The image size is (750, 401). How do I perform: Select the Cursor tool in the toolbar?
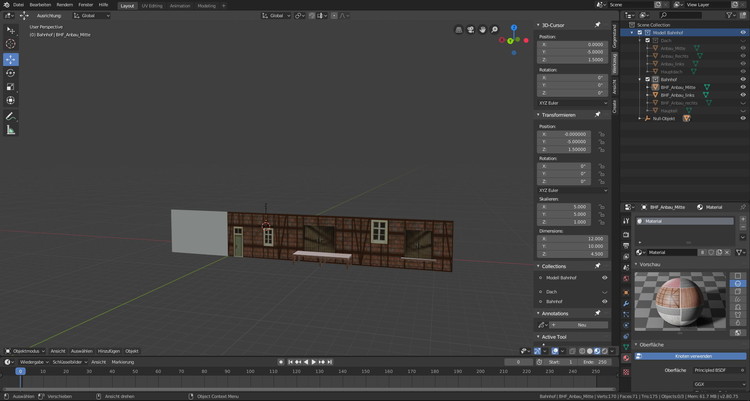point(11,44)
